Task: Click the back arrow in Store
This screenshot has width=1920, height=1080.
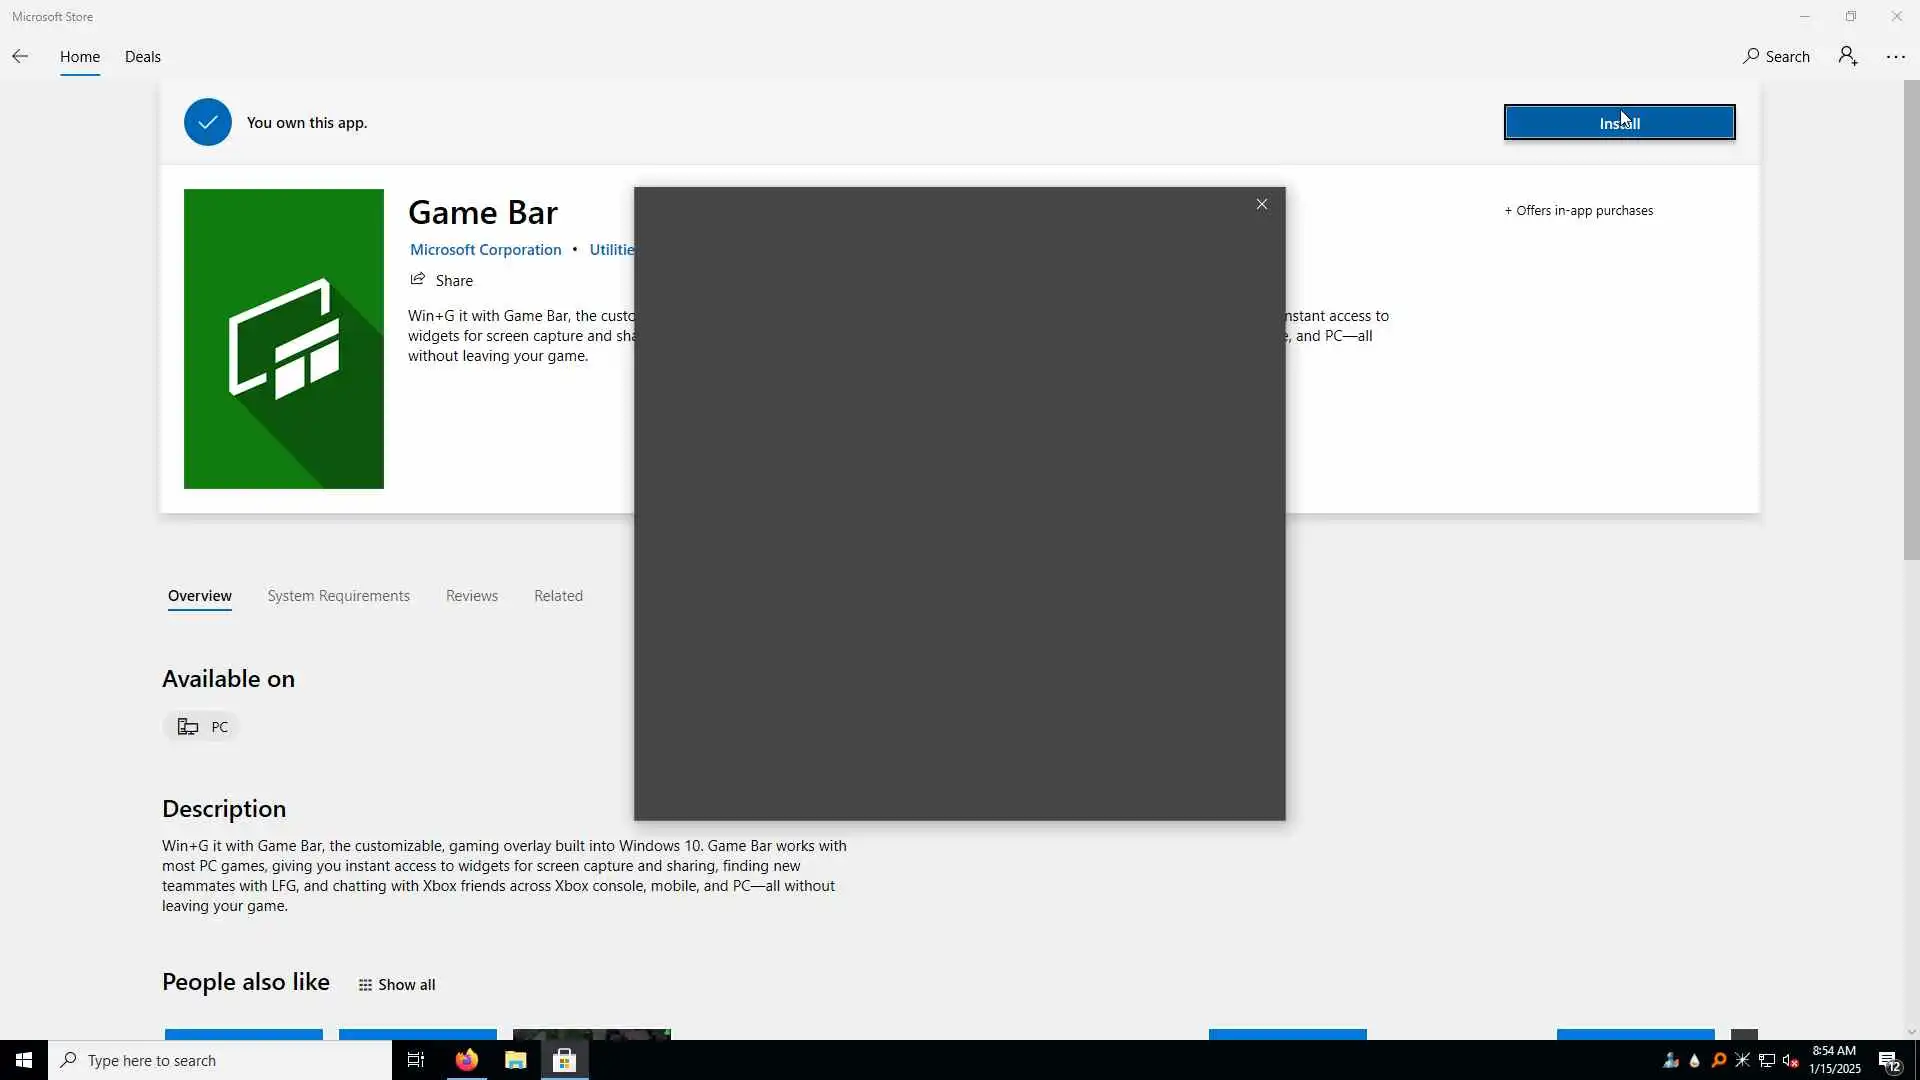Action: point(20,57)
